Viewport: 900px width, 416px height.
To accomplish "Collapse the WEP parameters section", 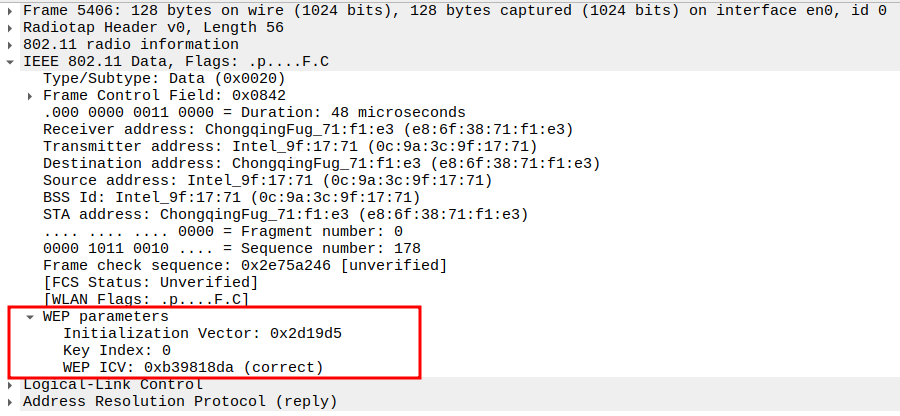I will pyautogui.click(x=32, y=317).
